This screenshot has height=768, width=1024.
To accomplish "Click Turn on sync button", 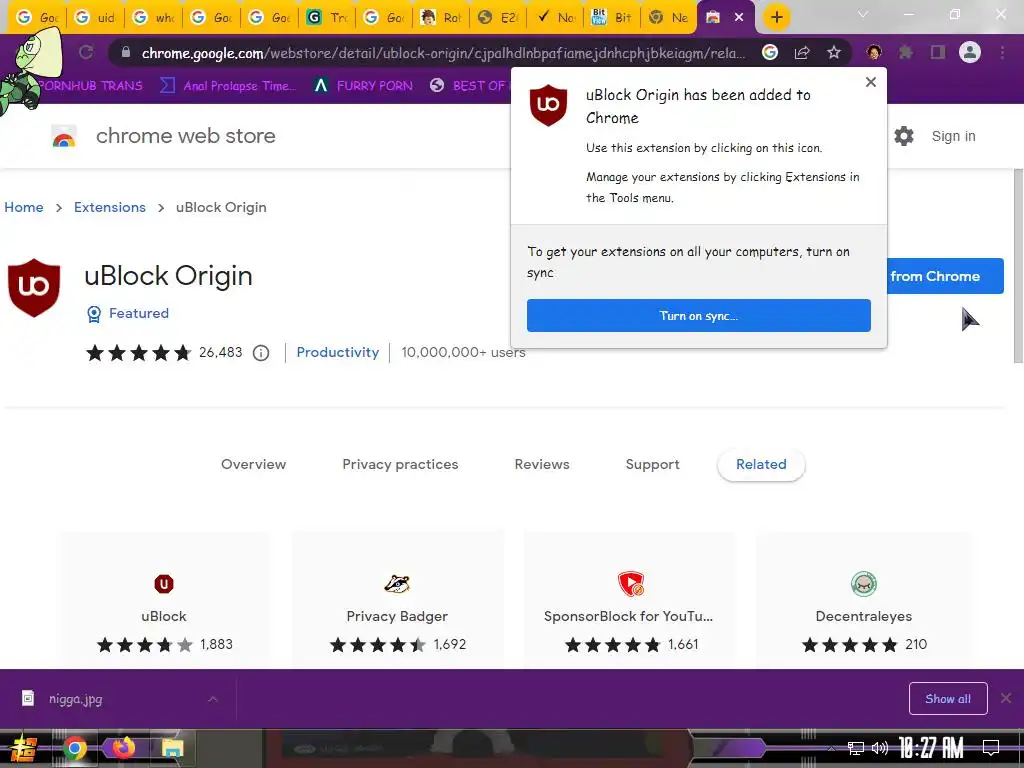I will pos(698,315).
